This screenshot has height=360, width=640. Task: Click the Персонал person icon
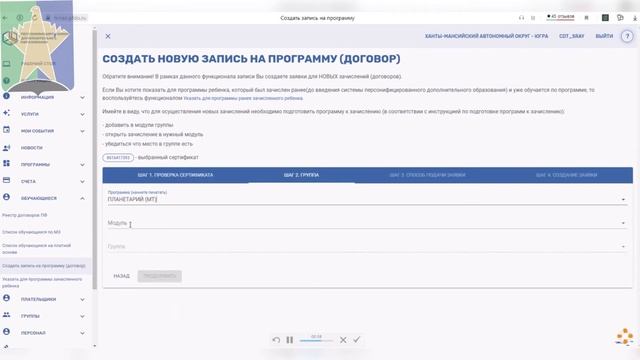[6, 332]
